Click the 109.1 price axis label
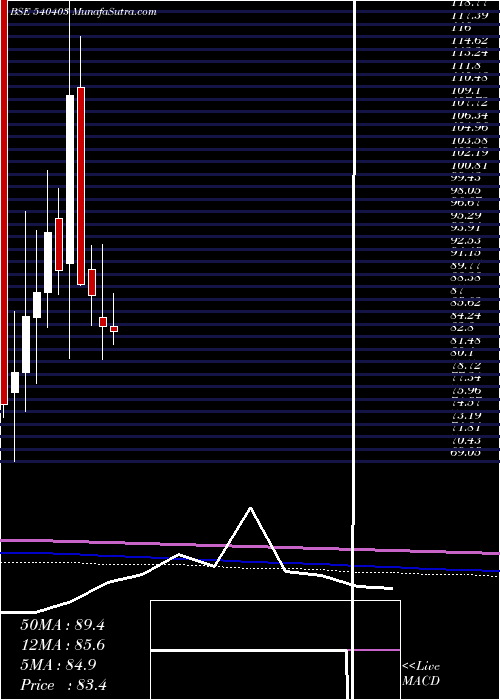This screenshot has width=500, height=700. (x=465, y=90)
